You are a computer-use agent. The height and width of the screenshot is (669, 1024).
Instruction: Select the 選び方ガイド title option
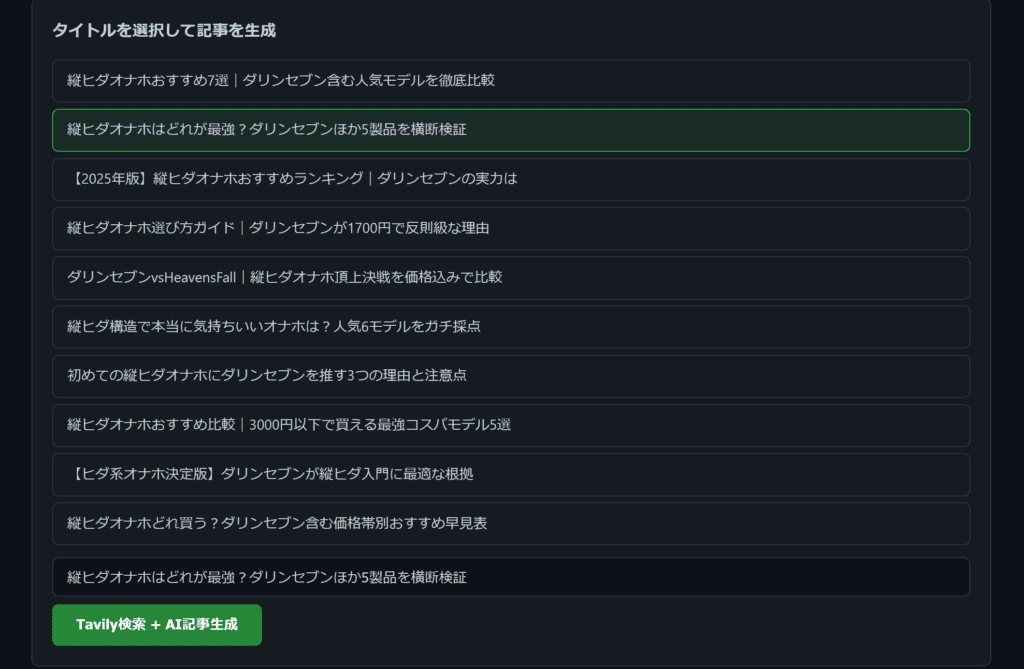click(510, 228)
